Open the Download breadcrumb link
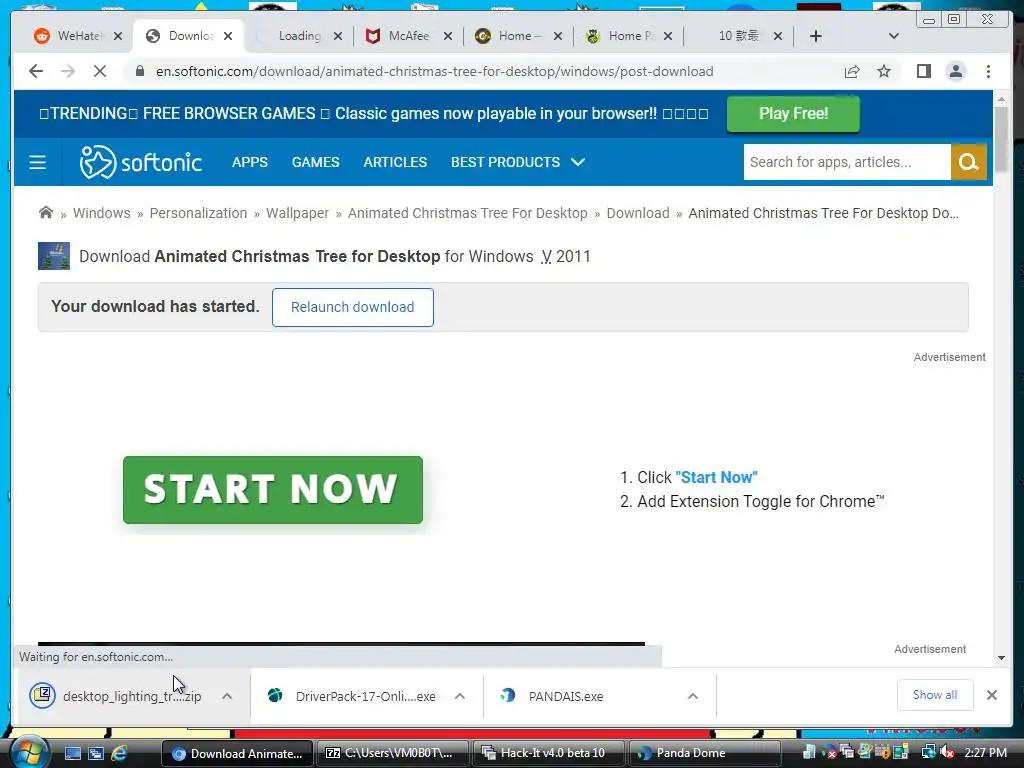 (x=638, y=213)
